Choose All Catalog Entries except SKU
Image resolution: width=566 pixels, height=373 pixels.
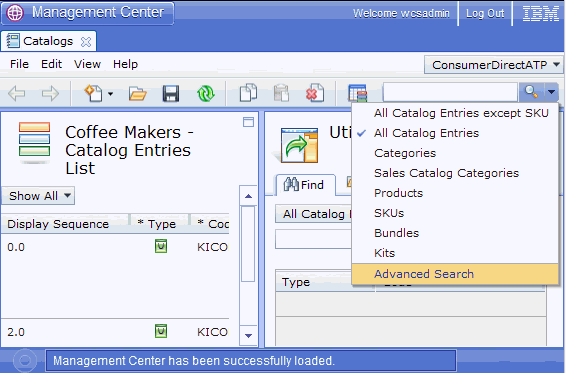tap(455, 113)
